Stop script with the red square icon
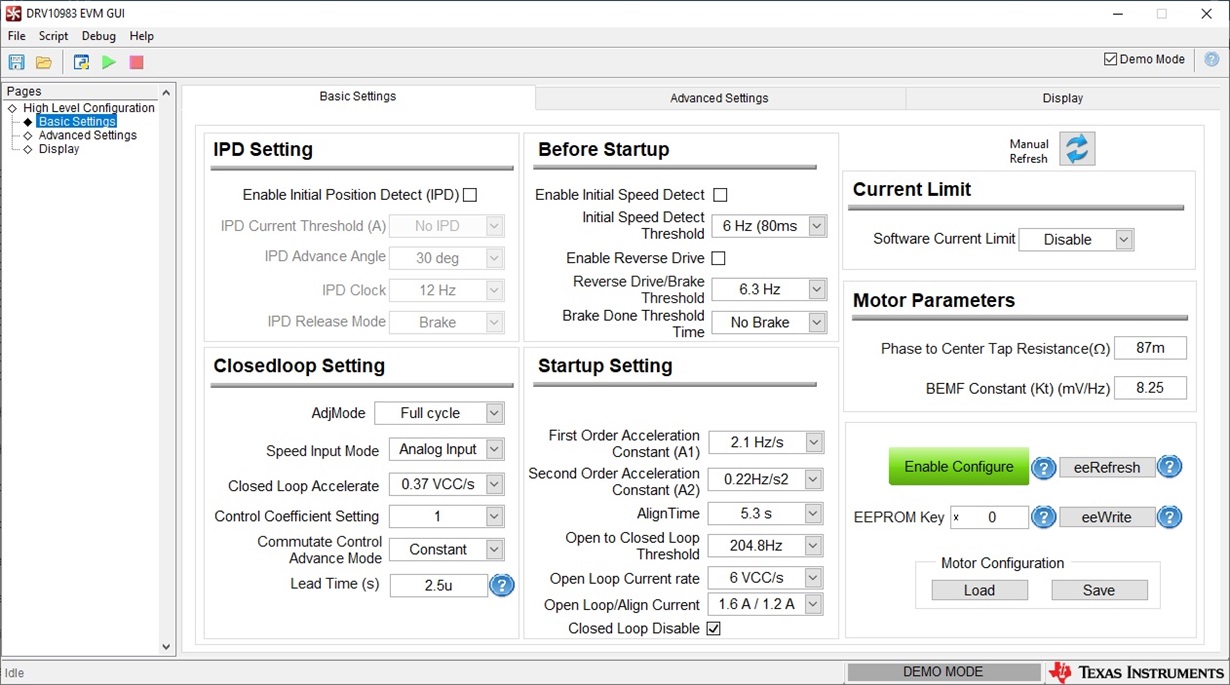The height and width of the screenshot is (685, 1230). (137, 62)
